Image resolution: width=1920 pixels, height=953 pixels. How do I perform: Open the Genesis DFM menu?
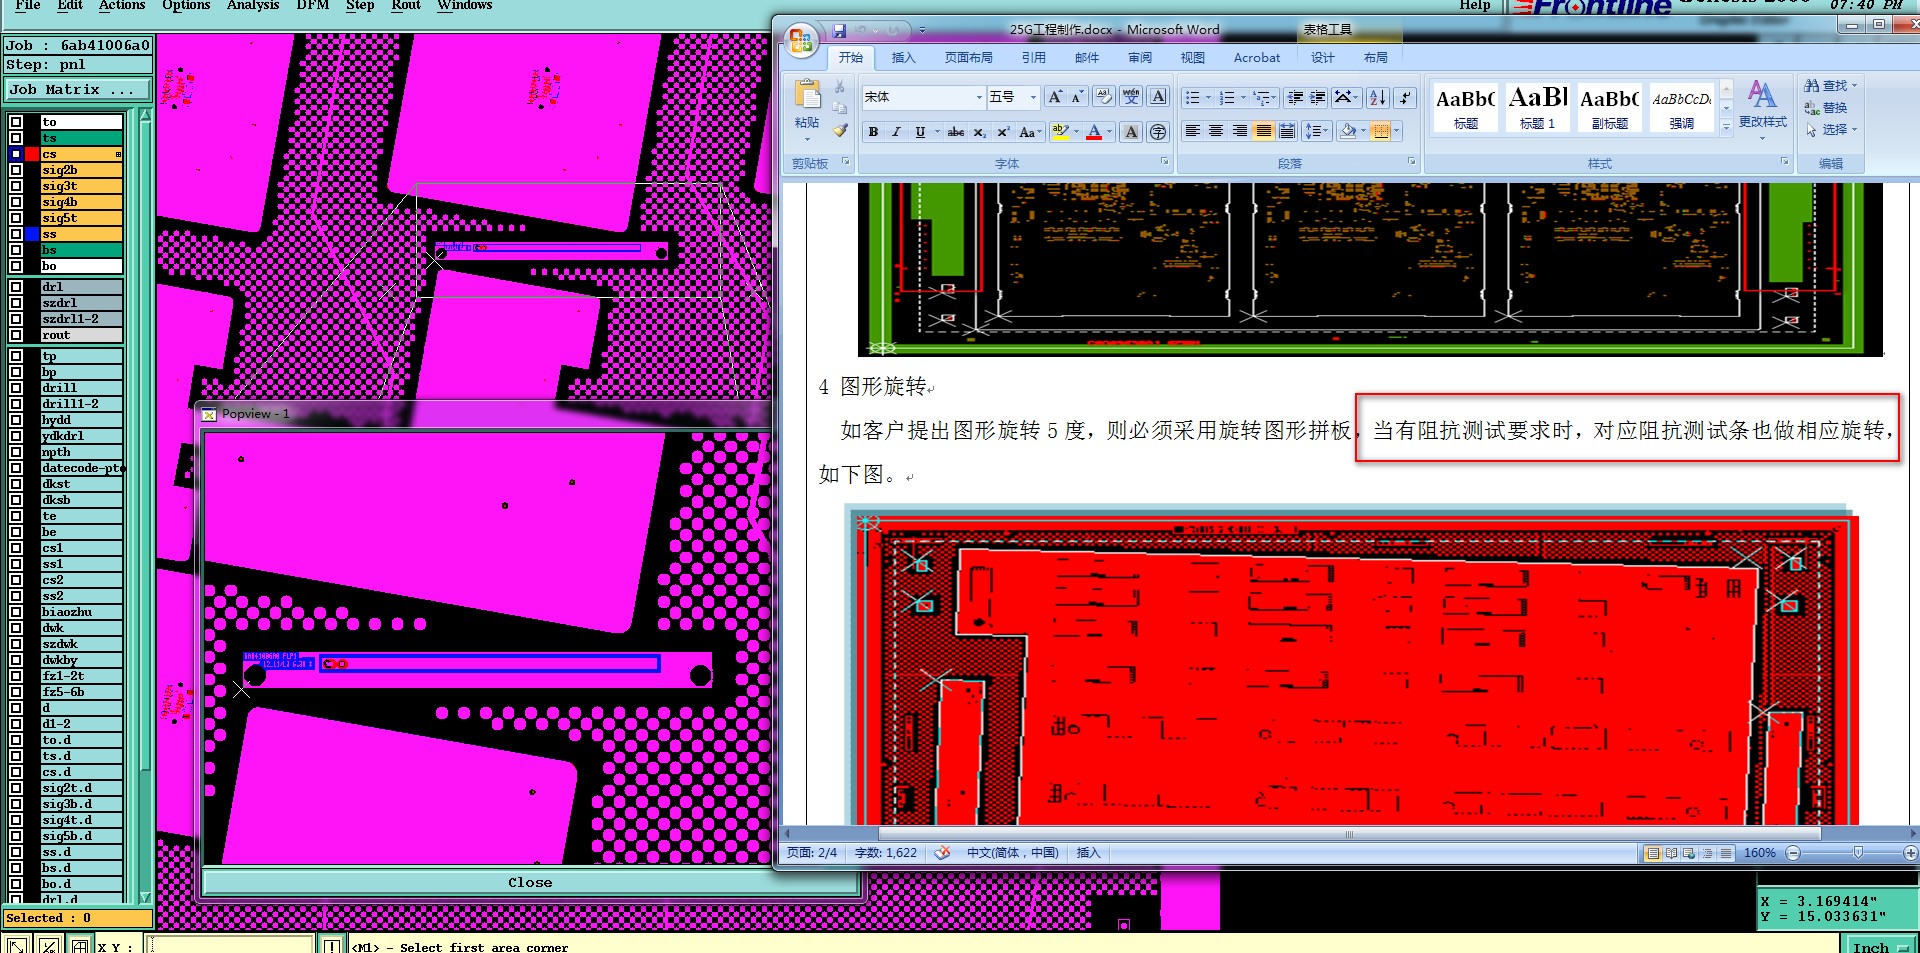click(313, 5)
